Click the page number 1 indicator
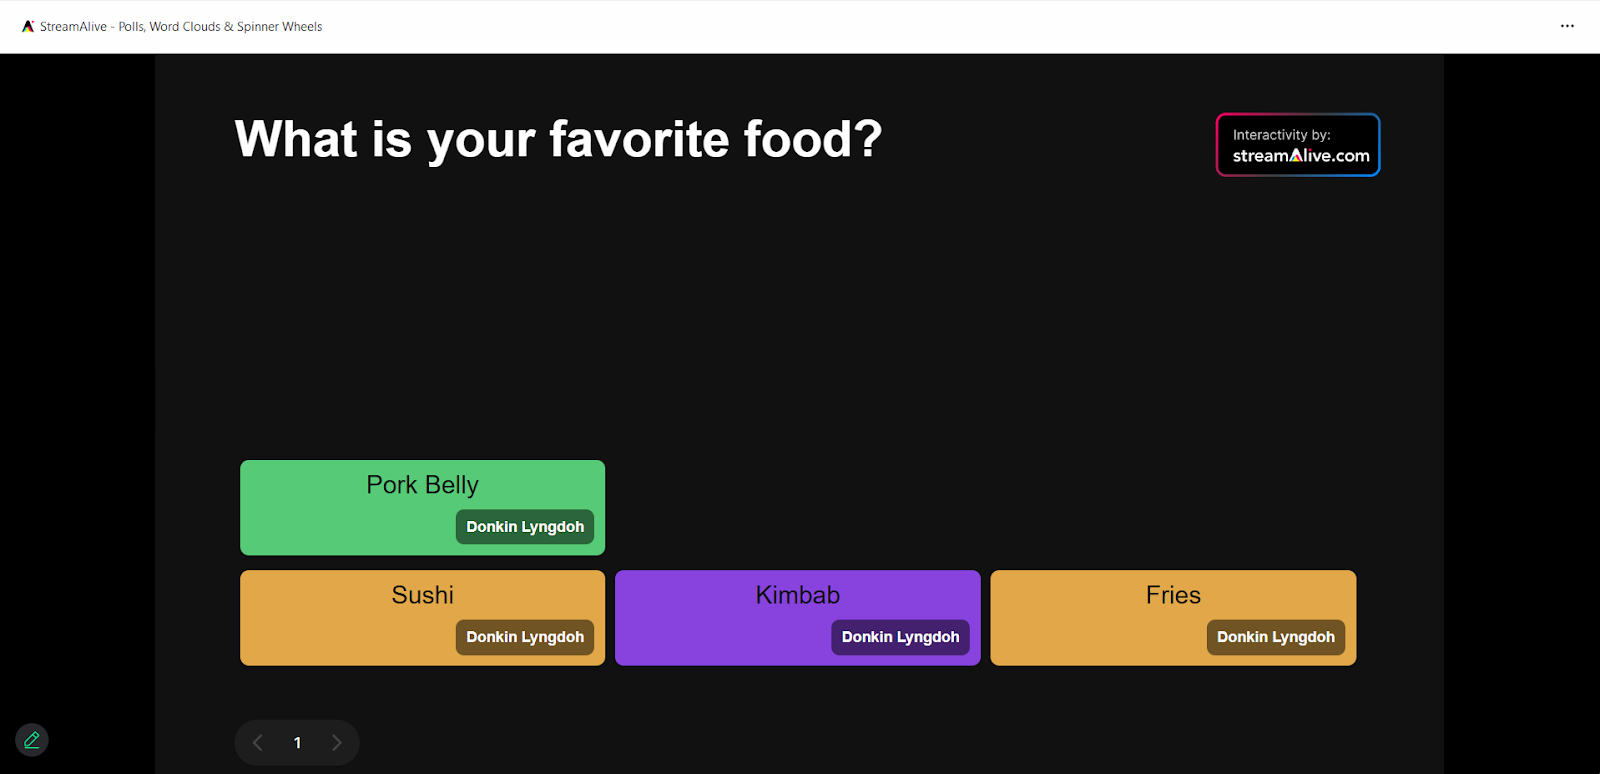This screenshot has width=1600, height=774. tap(297, 743)
